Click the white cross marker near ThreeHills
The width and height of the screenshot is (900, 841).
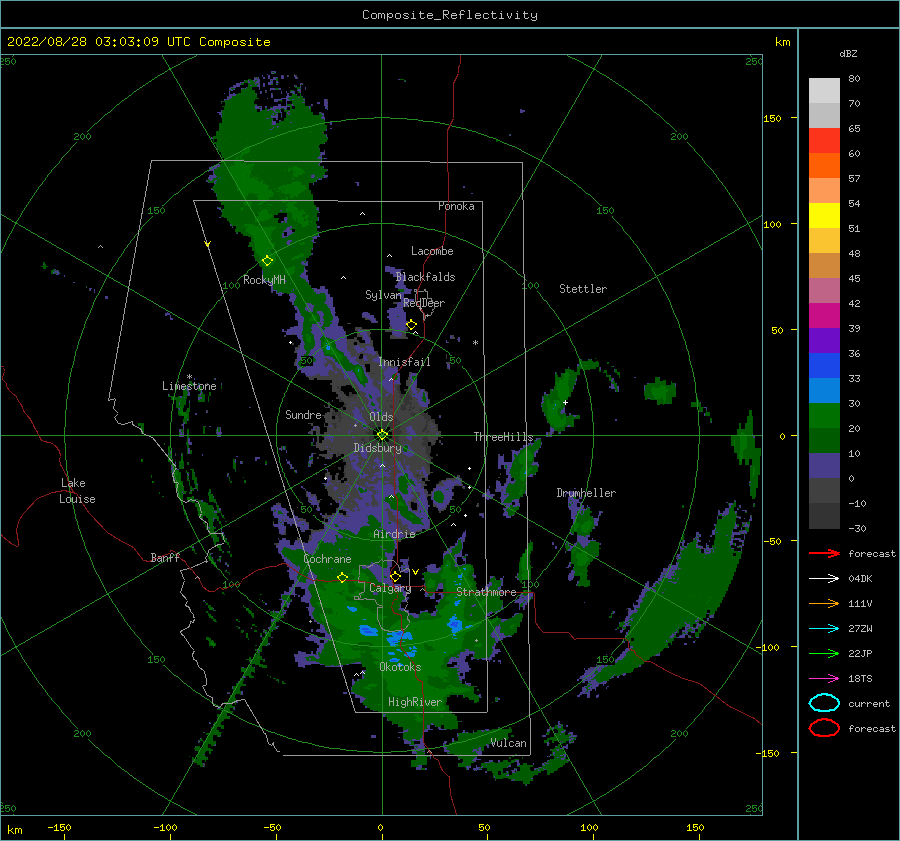pyautogui.click(x=565, y=402)
